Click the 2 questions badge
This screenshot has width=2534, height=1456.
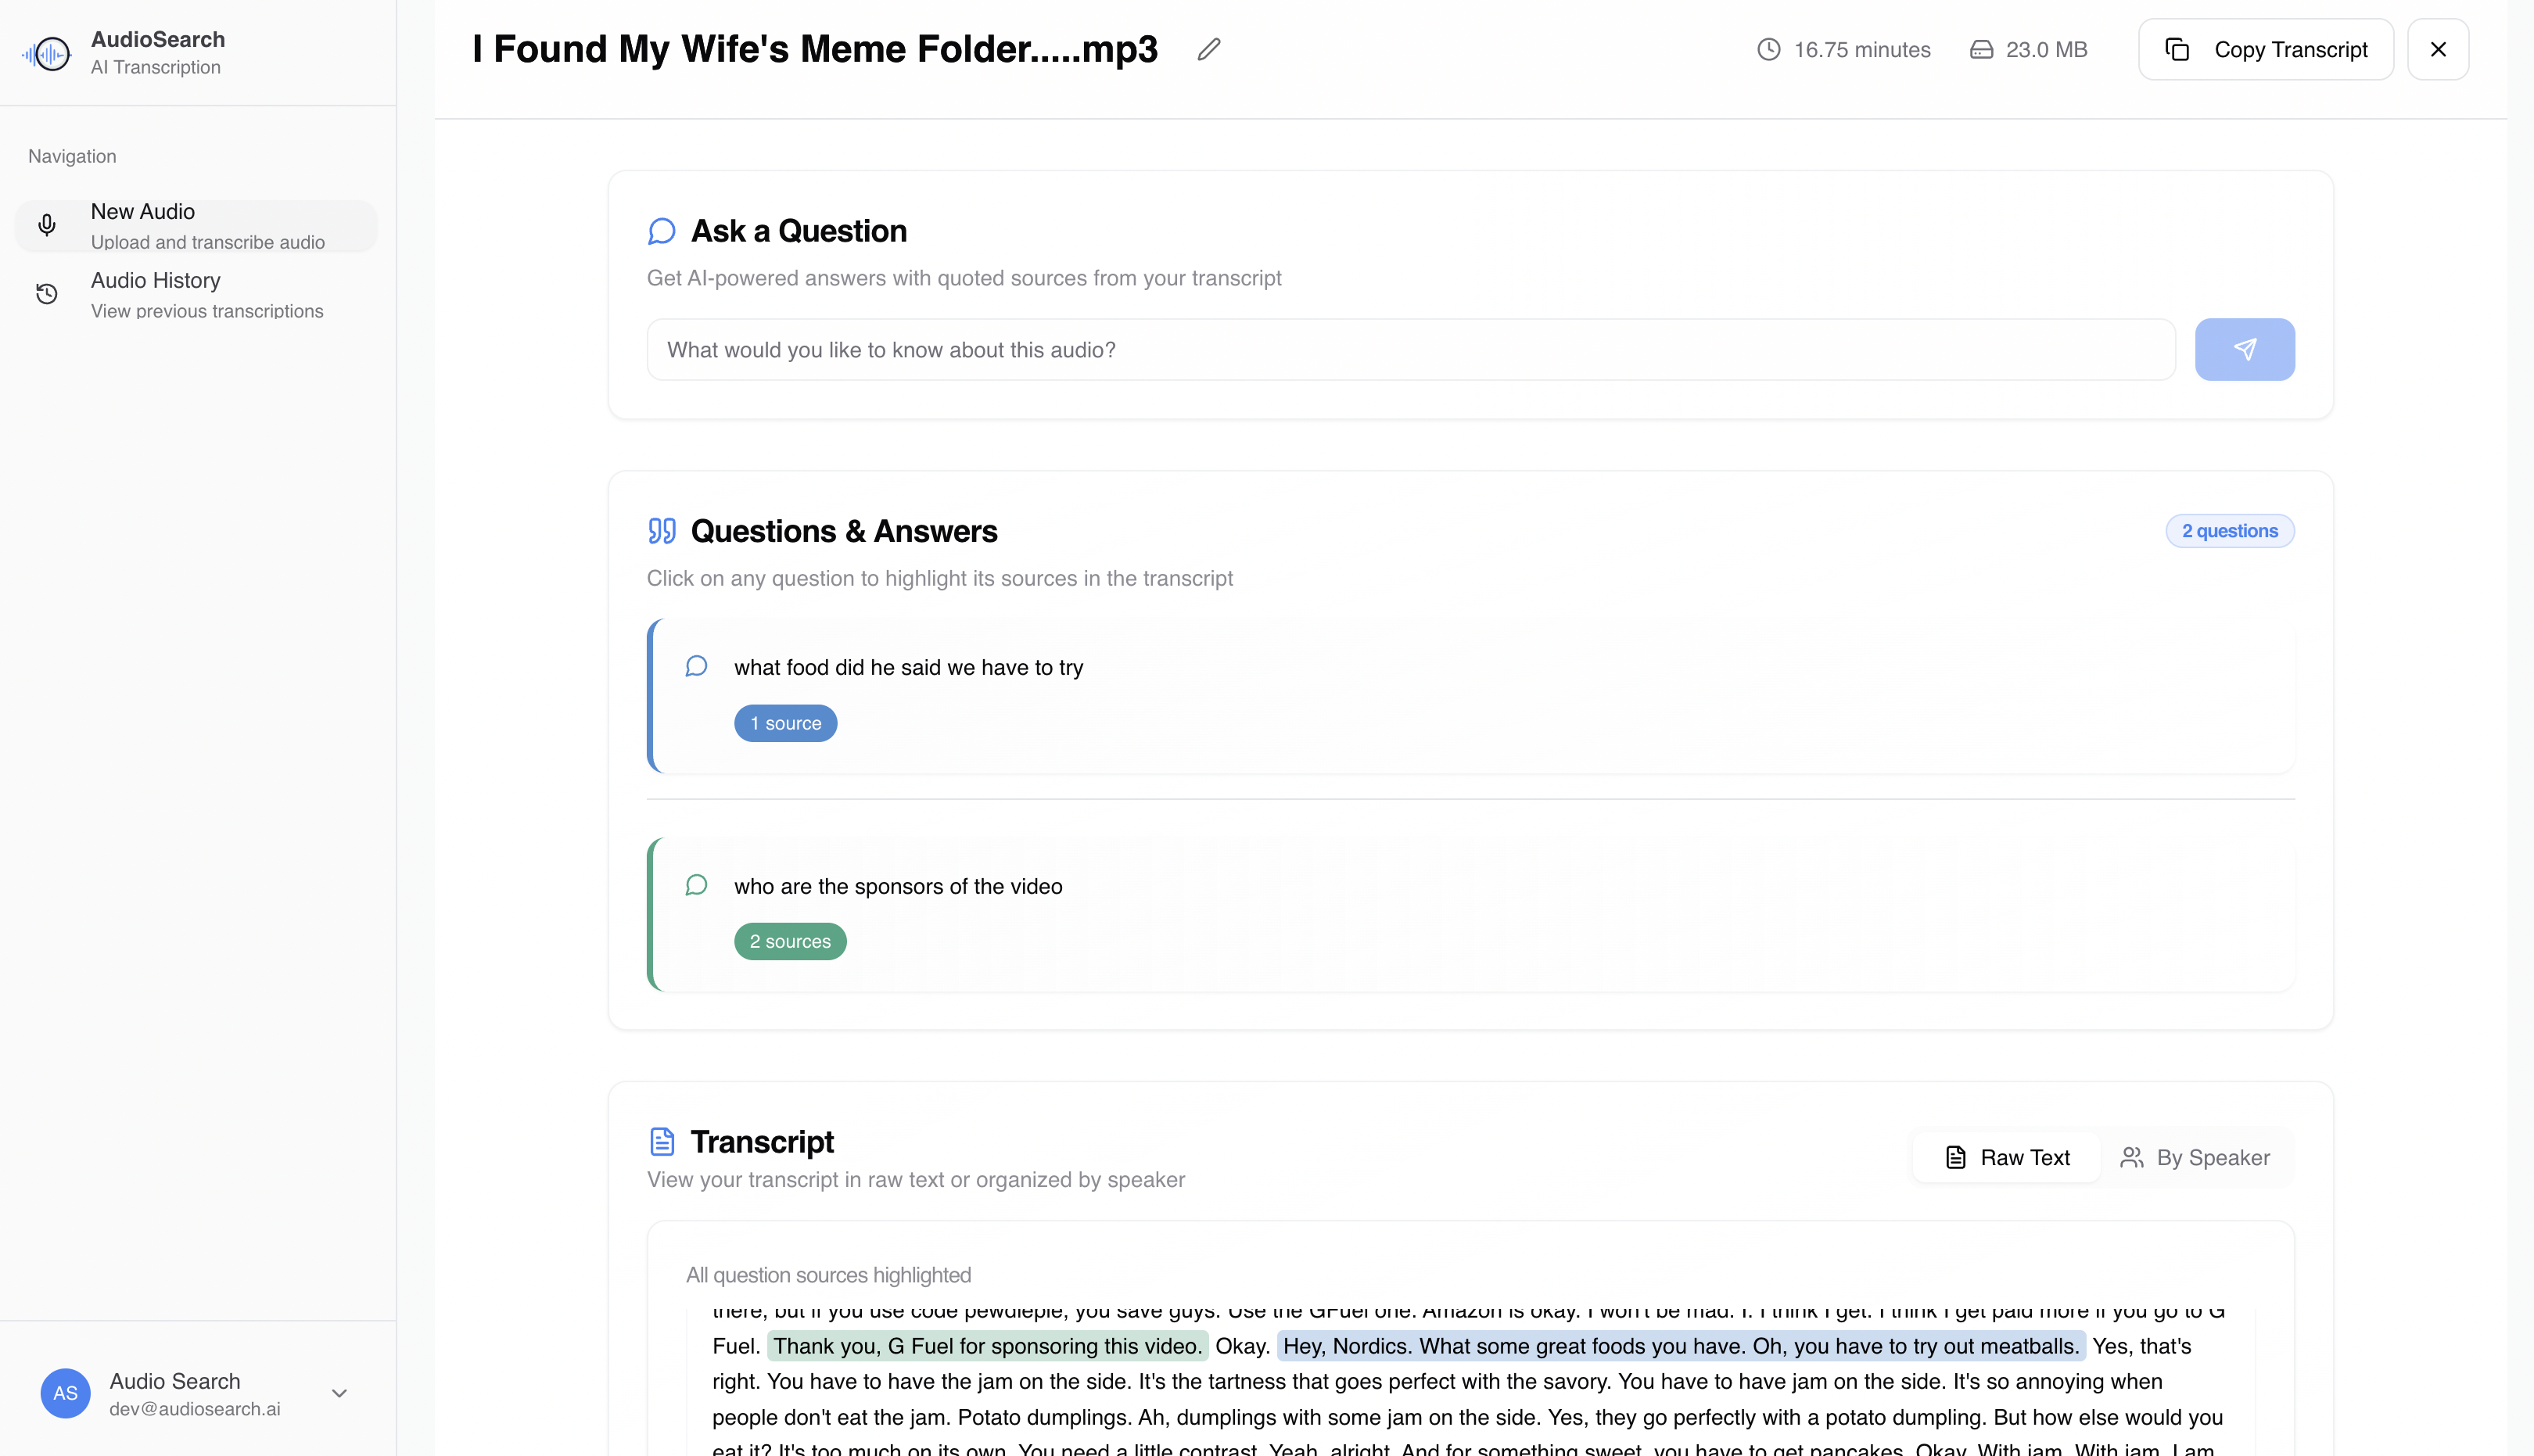pyautogui.click(x=2229, y=531)
